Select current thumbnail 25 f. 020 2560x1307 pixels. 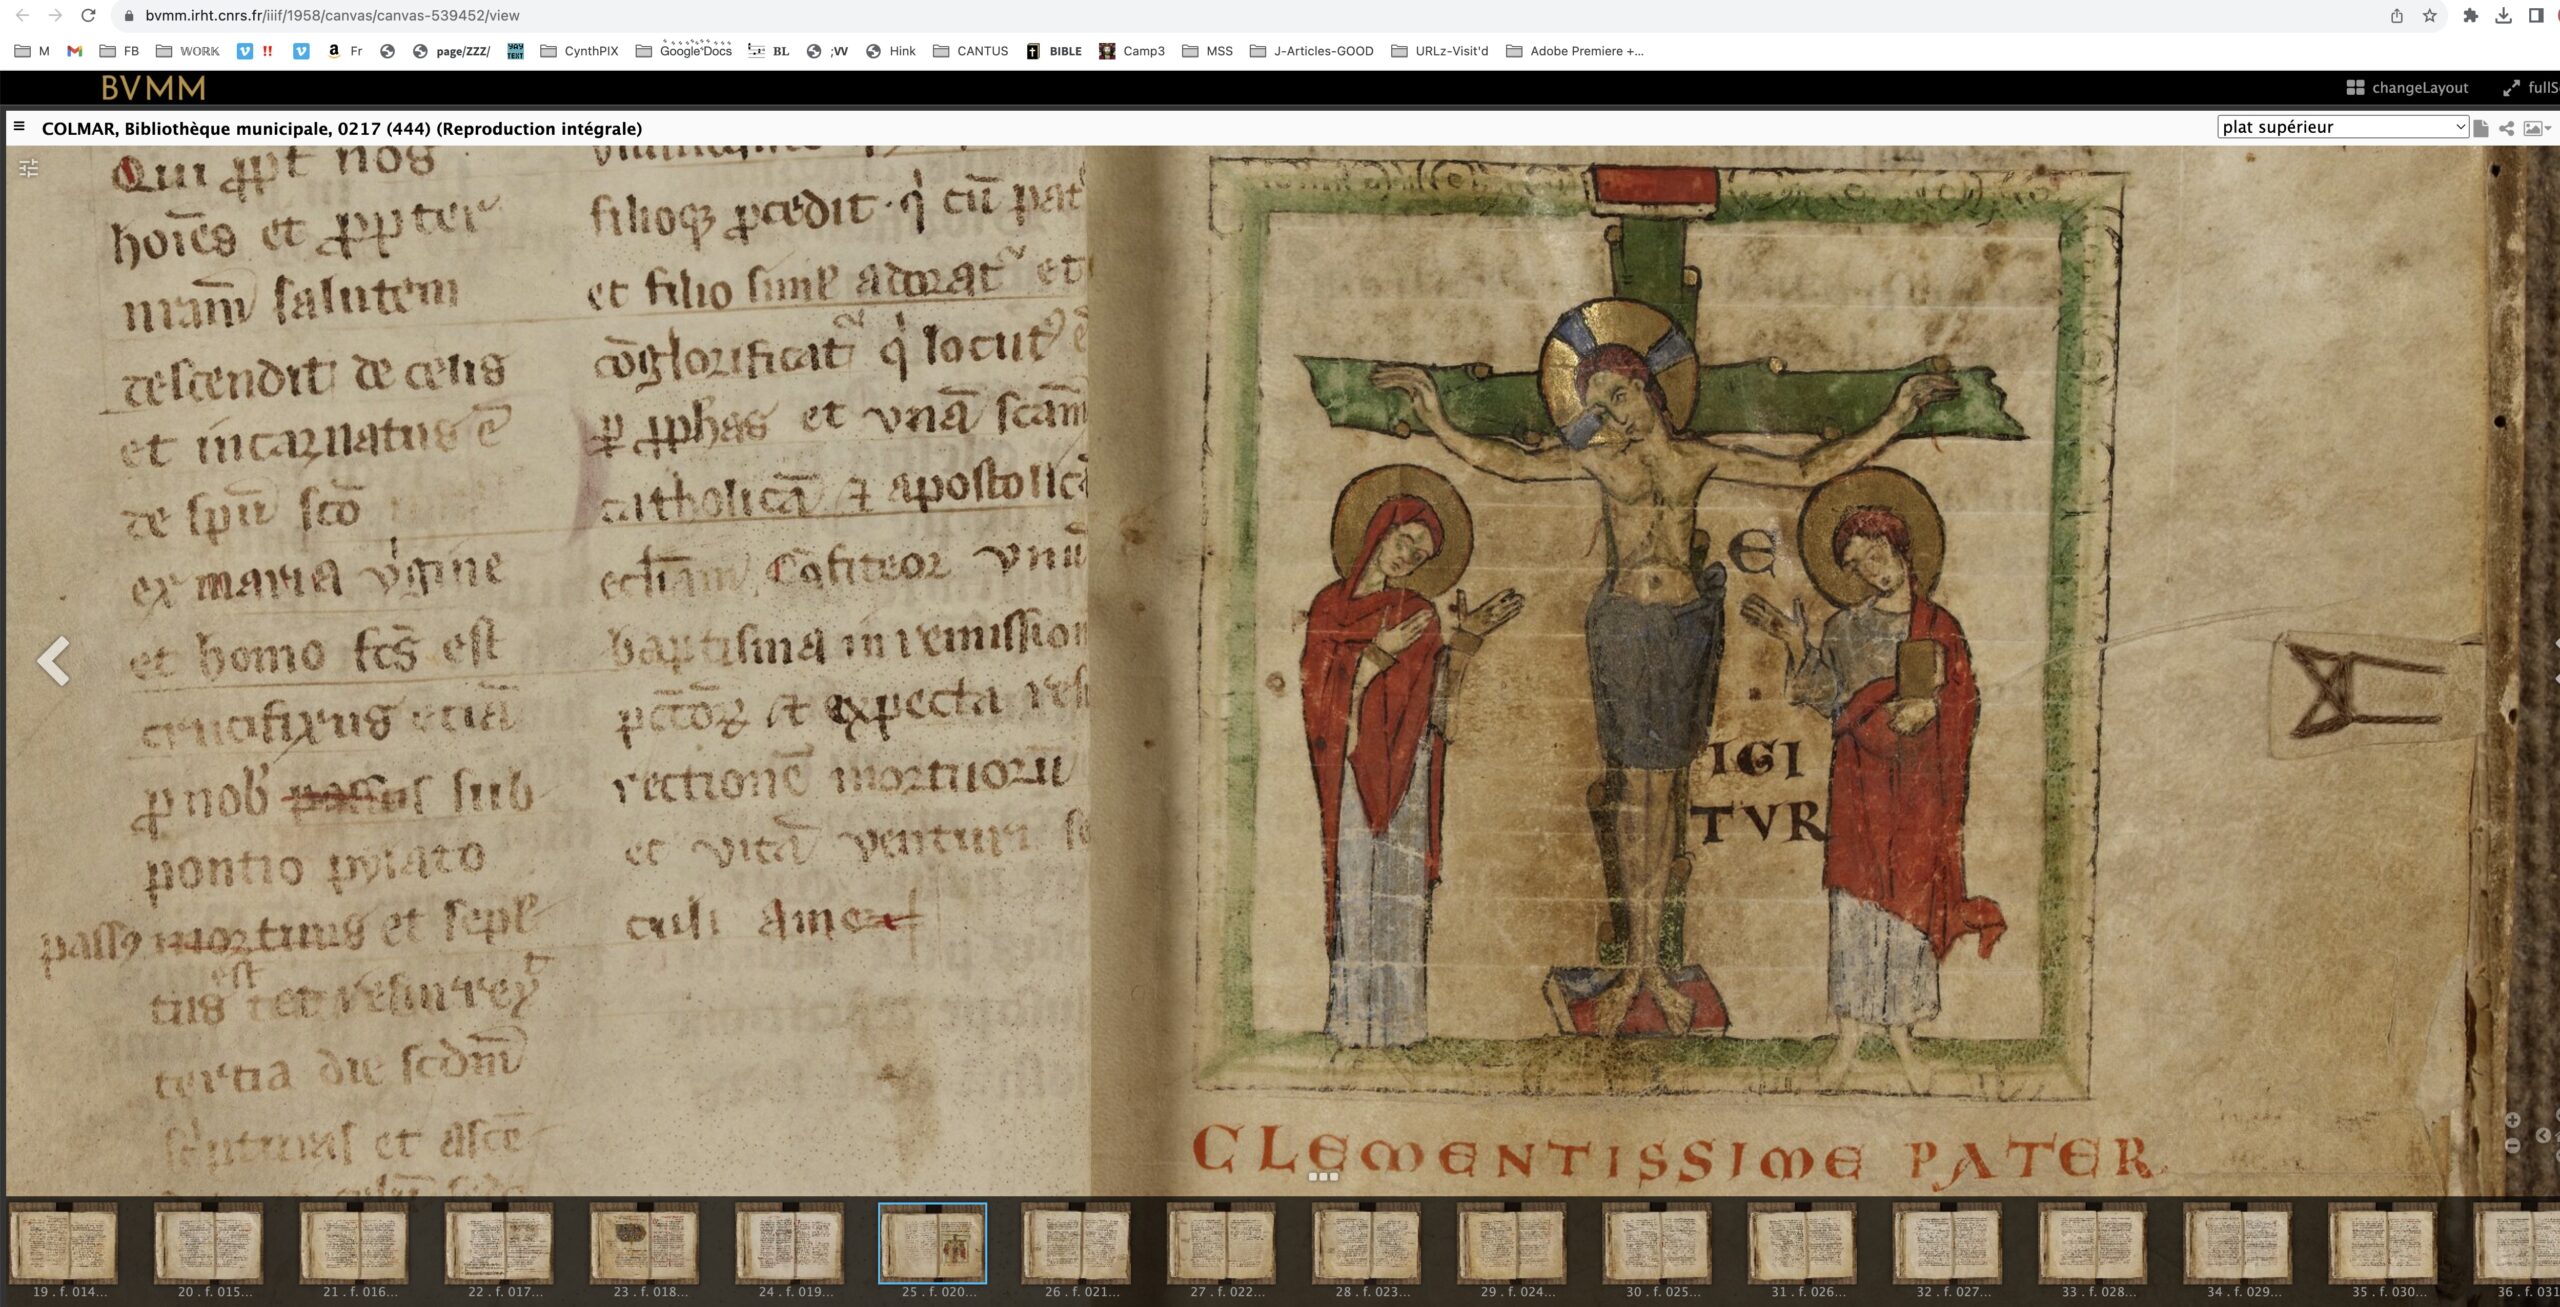(933, 1242)
